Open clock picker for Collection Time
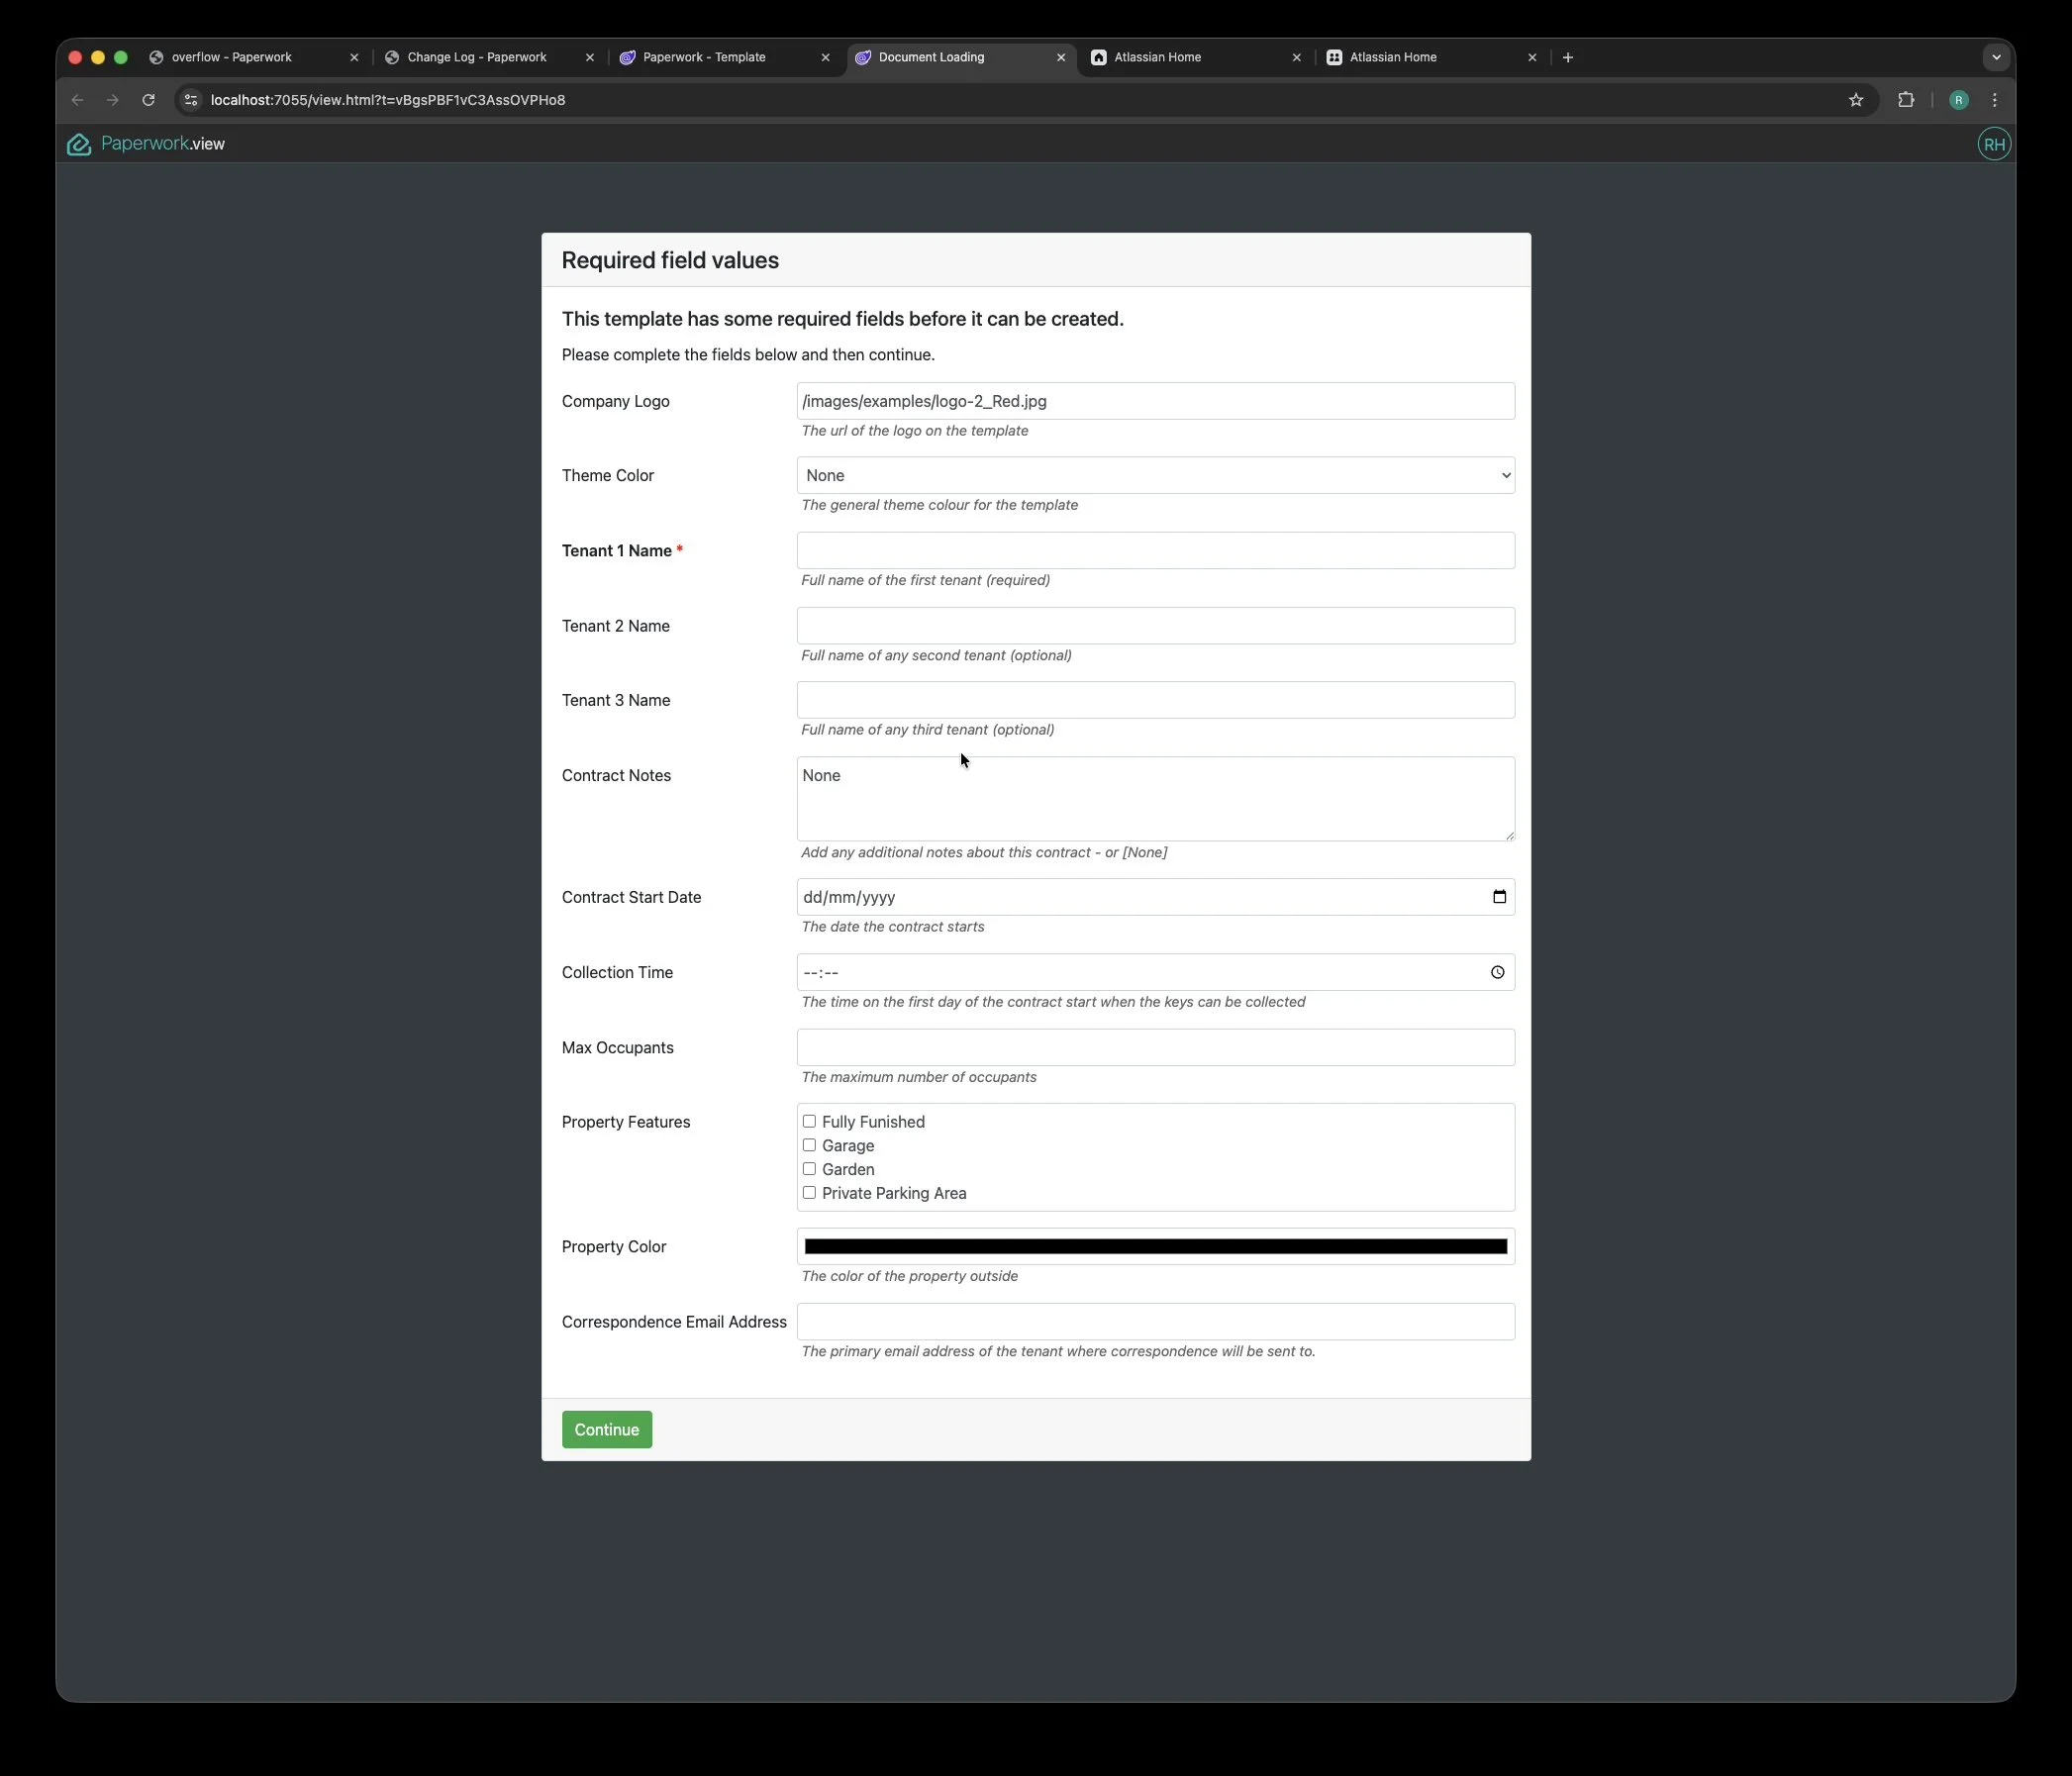The image size is (2072, 1776). 1498,973
